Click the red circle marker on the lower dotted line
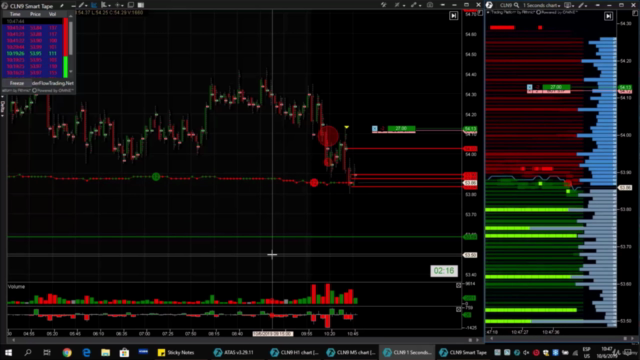 tap(314, 182)
